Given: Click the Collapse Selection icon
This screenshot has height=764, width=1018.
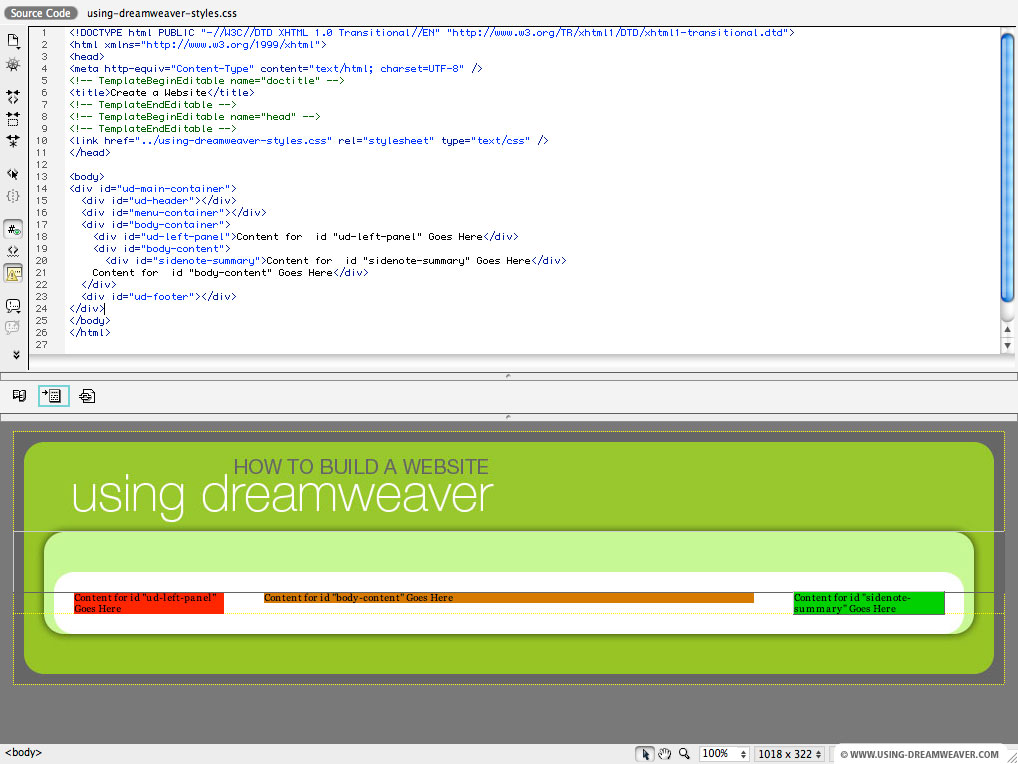Looking at the screenshot, I should (13, 119).
